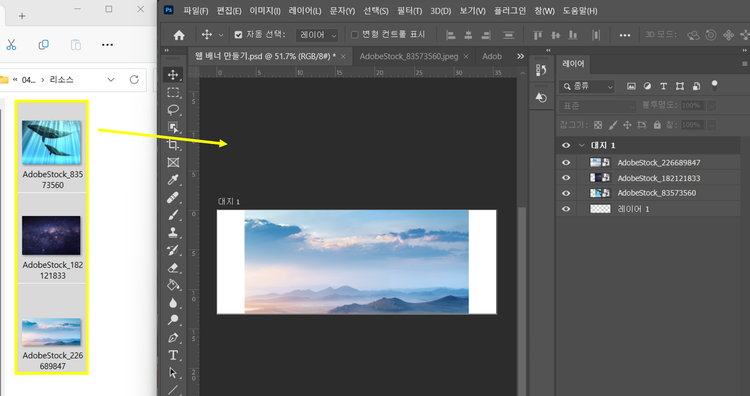
Task: Select the History Brush tool
Action: coord(173,250)
